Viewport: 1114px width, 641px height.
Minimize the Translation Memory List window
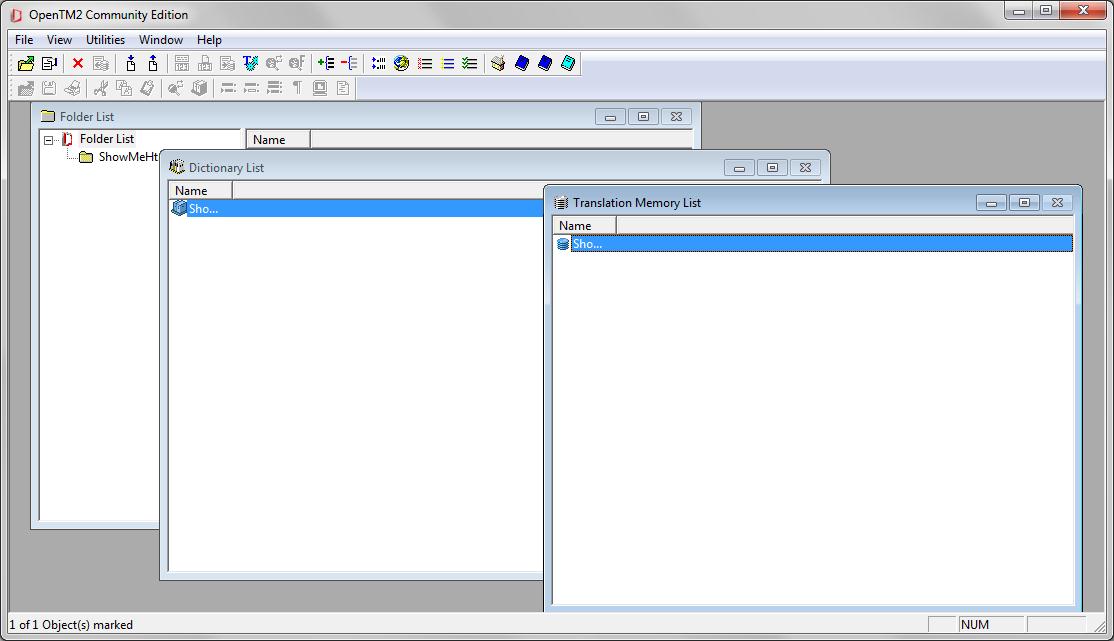point(991,203)
